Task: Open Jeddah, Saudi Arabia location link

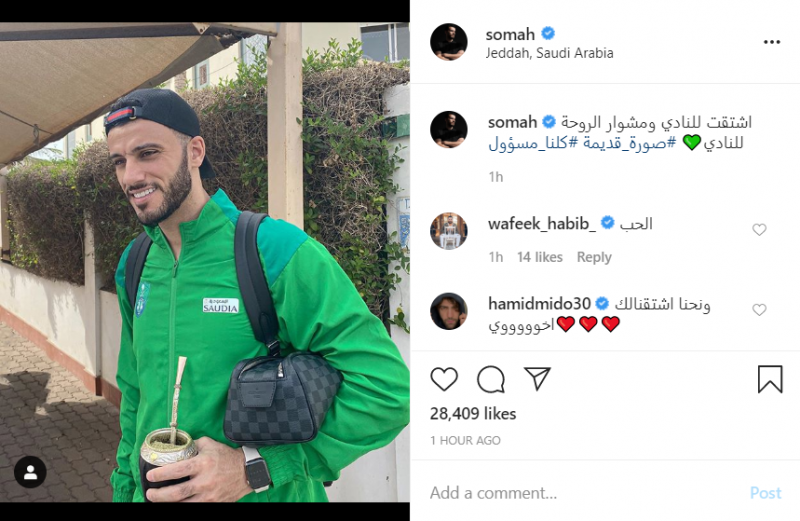Action: [549, 53]
